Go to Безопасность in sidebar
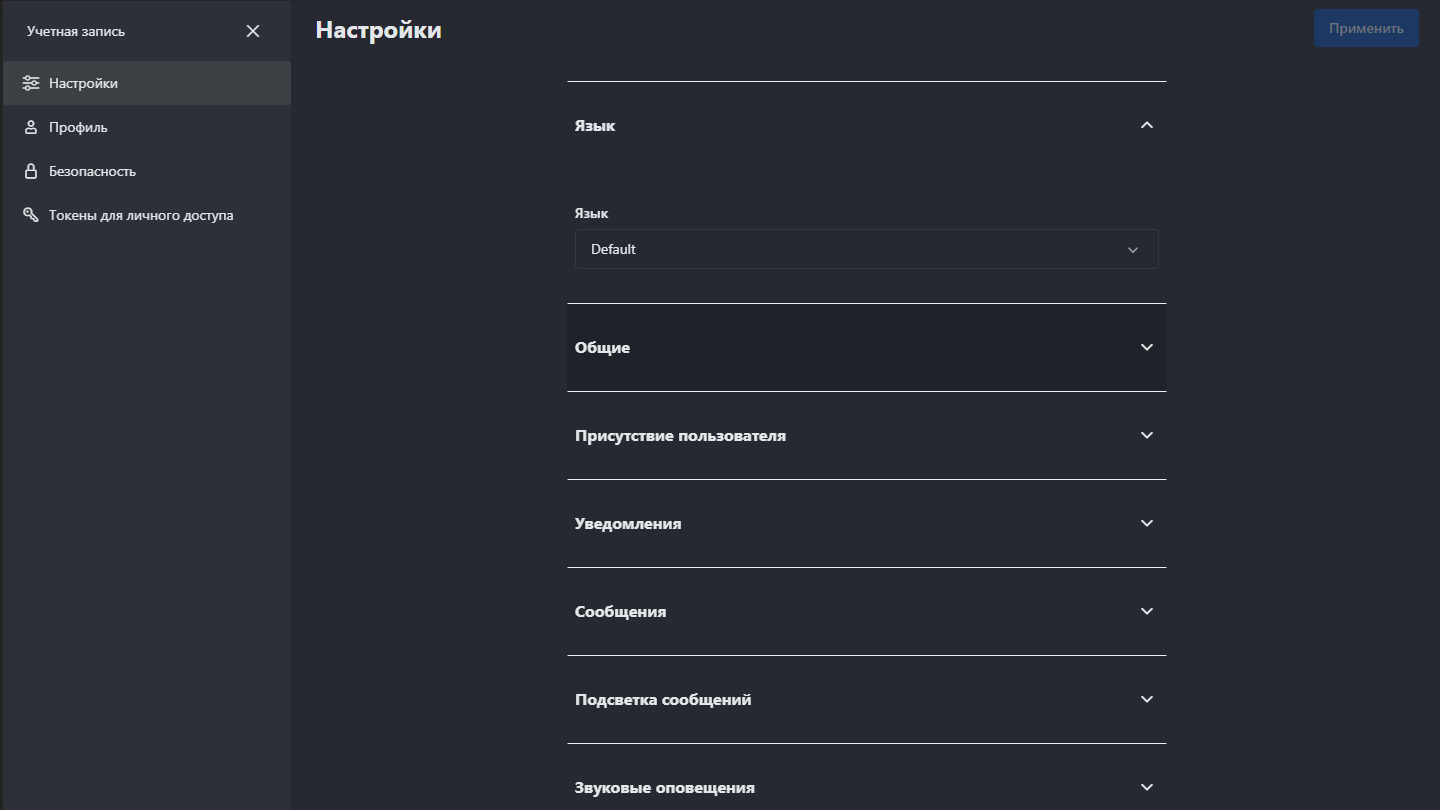The height and width of the screenshot is (810, 1440). coord(92,171)
